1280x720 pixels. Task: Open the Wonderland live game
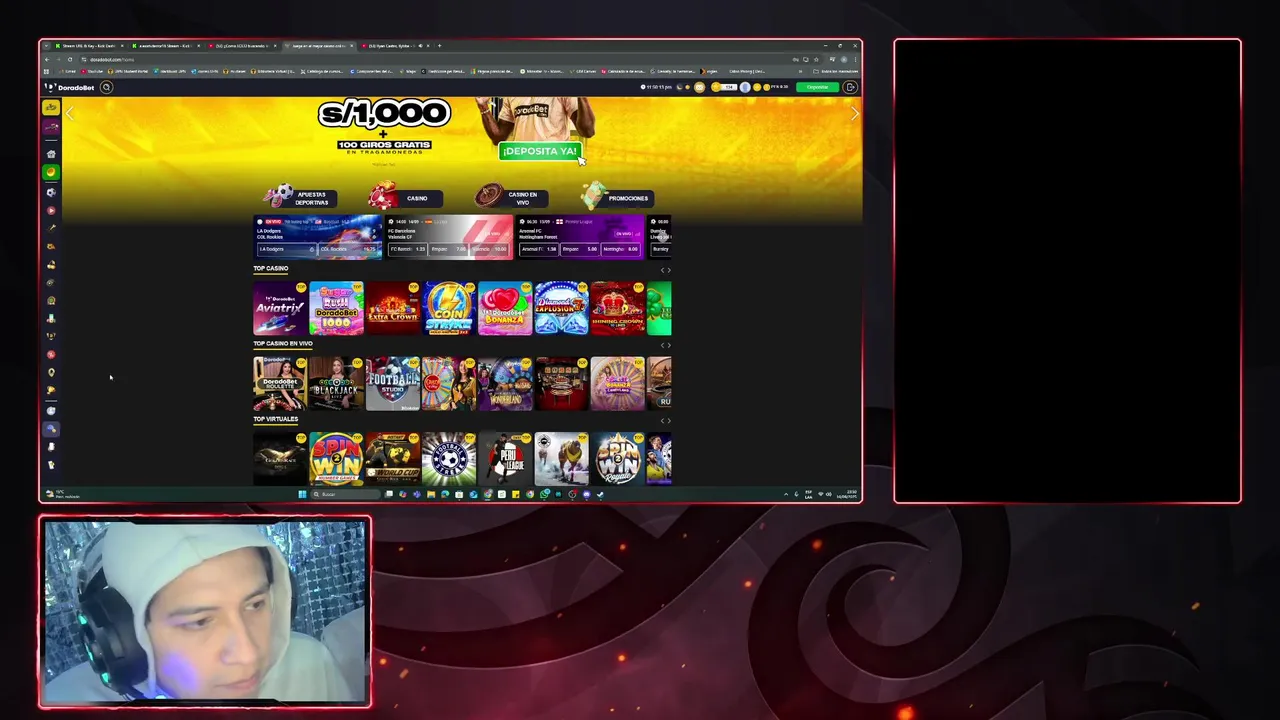[505, 383]
